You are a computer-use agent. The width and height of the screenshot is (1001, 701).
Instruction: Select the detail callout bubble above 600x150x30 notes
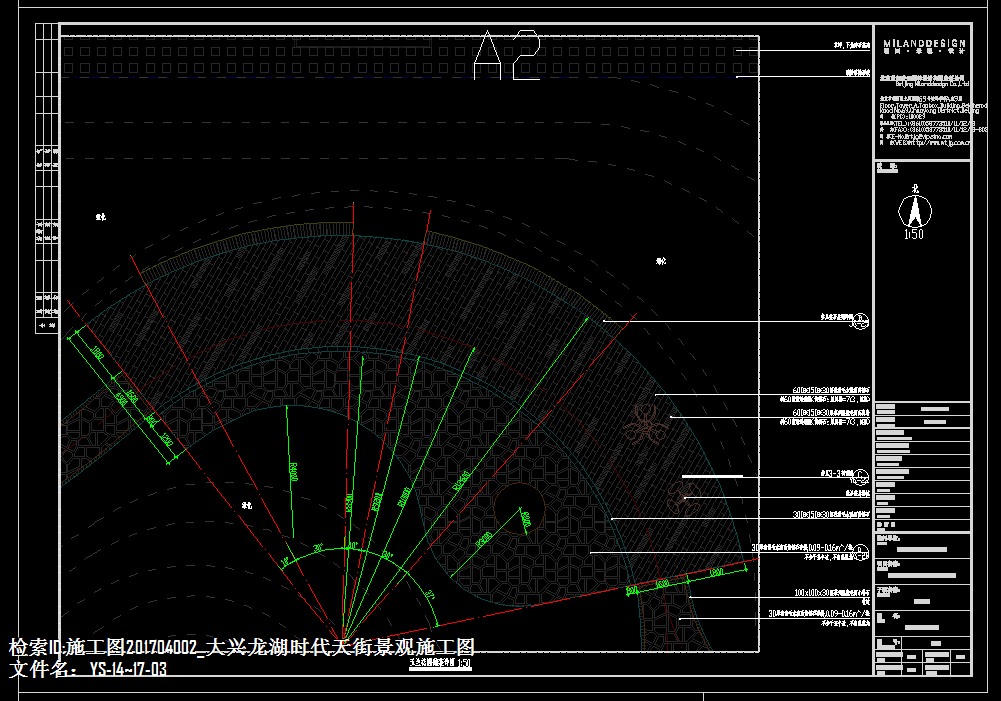click(860, 322)
